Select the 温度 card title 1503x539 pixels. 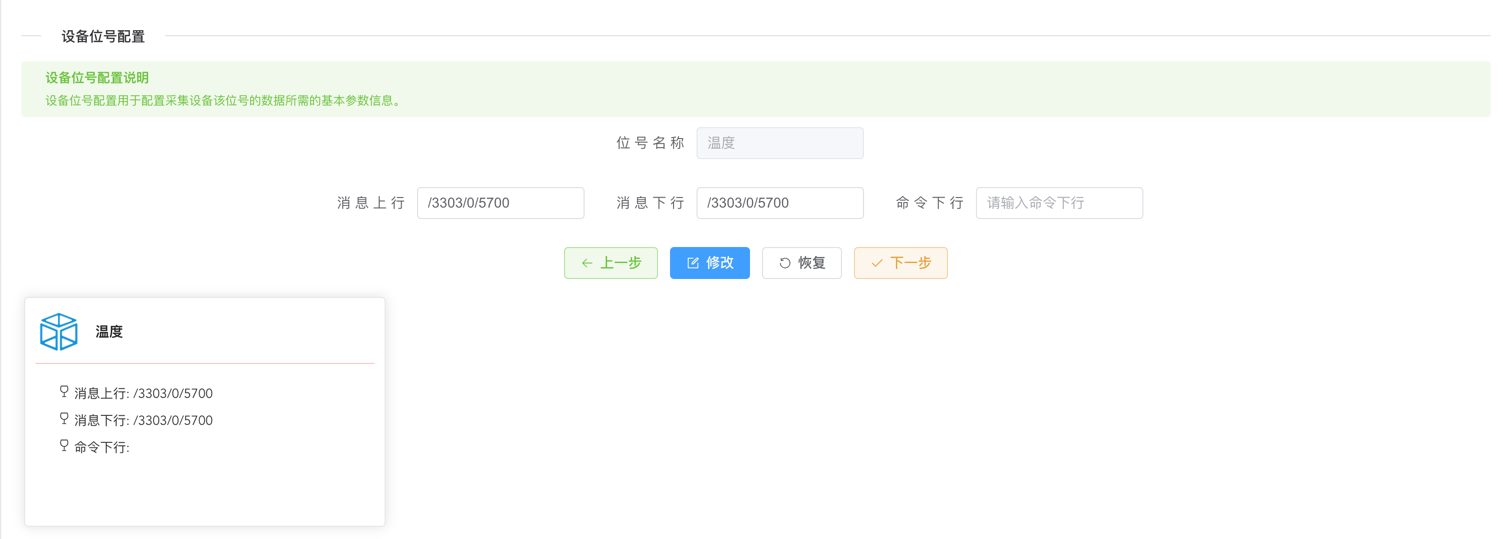click(x=109, y=332)
